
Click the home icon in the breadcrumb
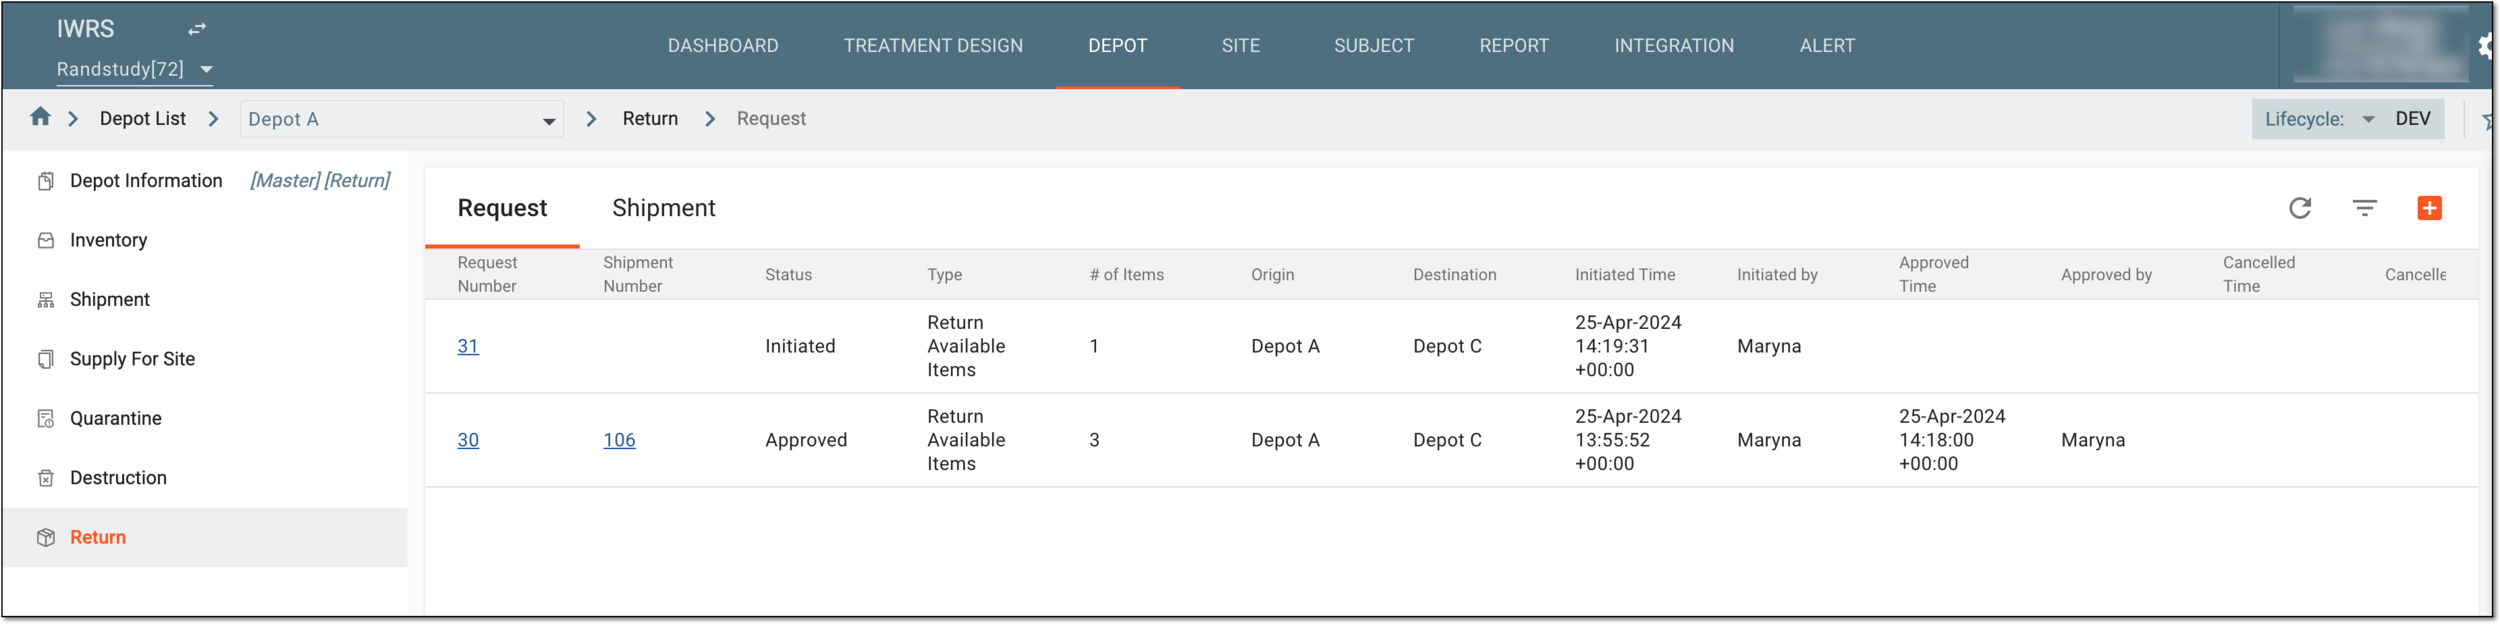click(x=40, y=117)
